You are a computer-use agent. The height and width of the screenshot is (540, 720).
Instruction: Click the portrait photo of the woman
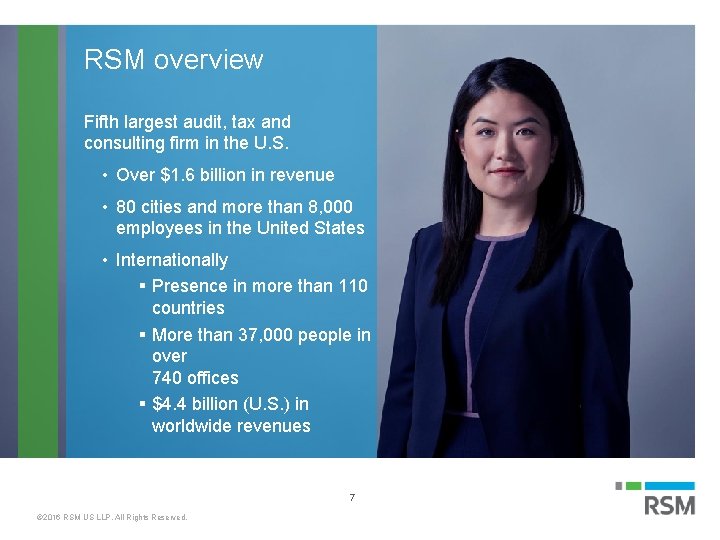click(x=535, y=242)
